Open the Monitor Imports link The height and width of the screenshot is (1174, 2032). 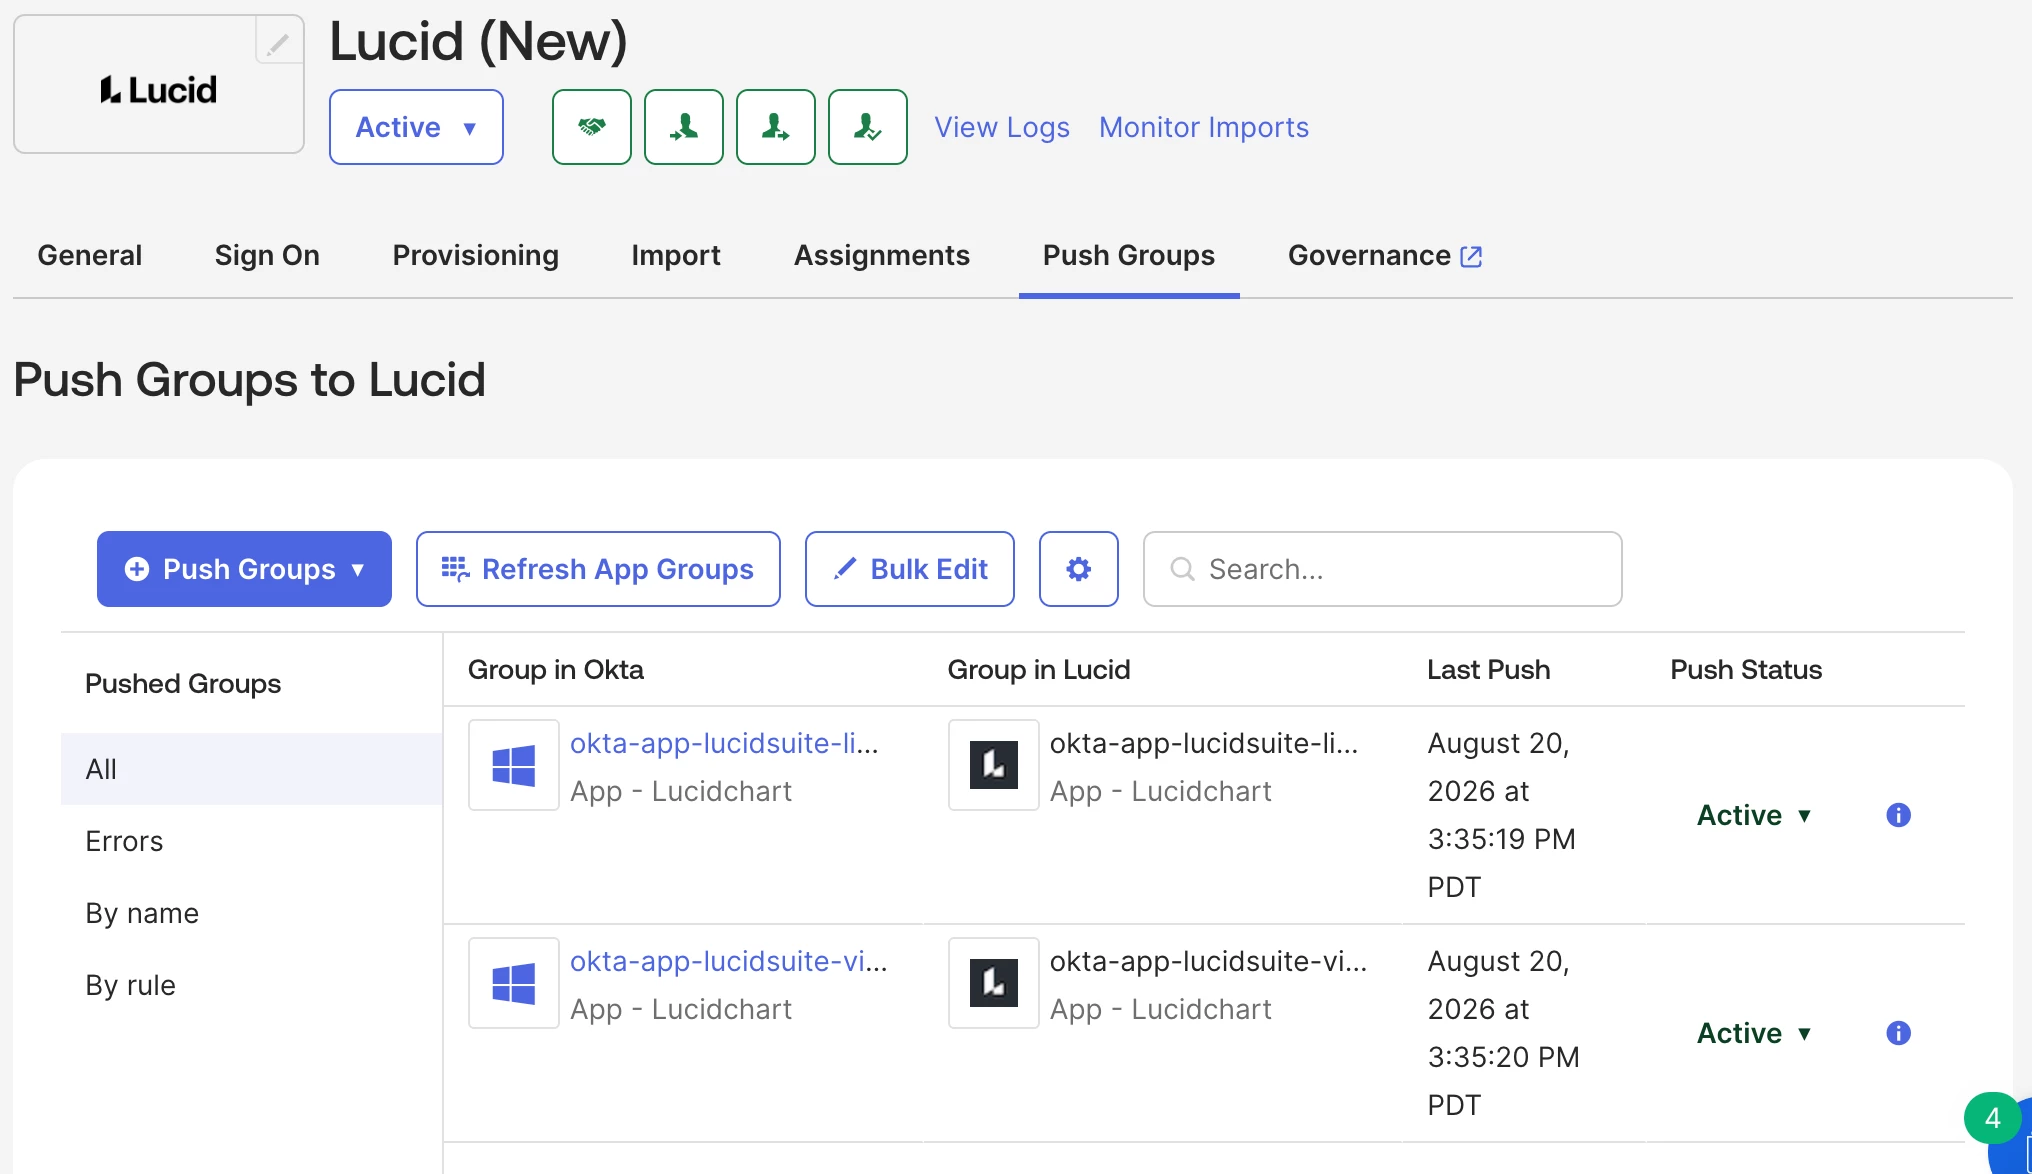1204,127
